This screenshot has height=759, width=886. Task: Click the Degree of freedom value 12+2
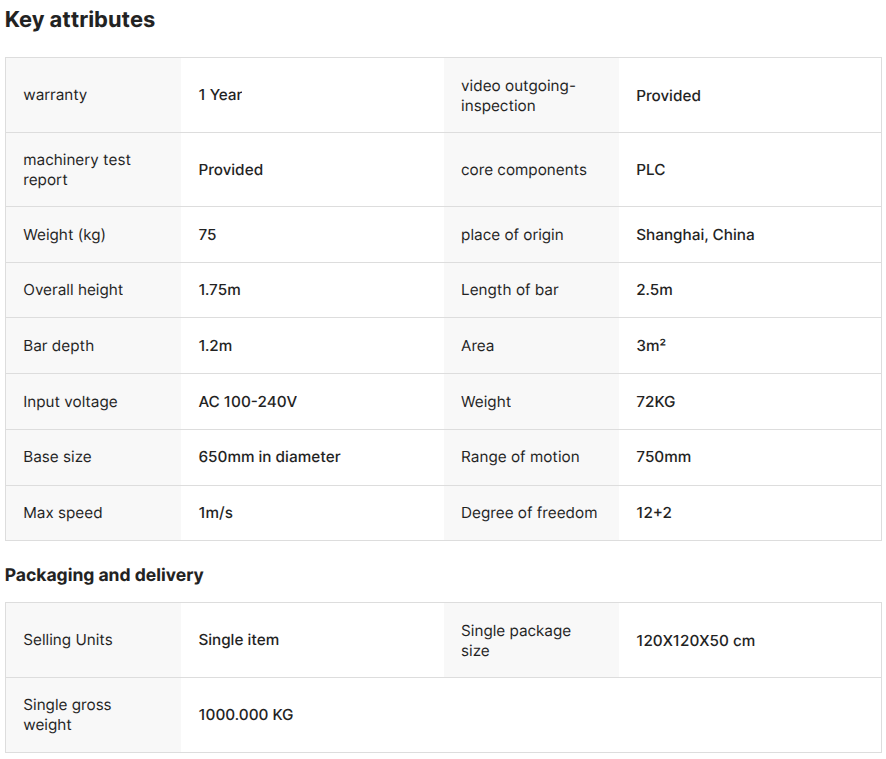654,513
